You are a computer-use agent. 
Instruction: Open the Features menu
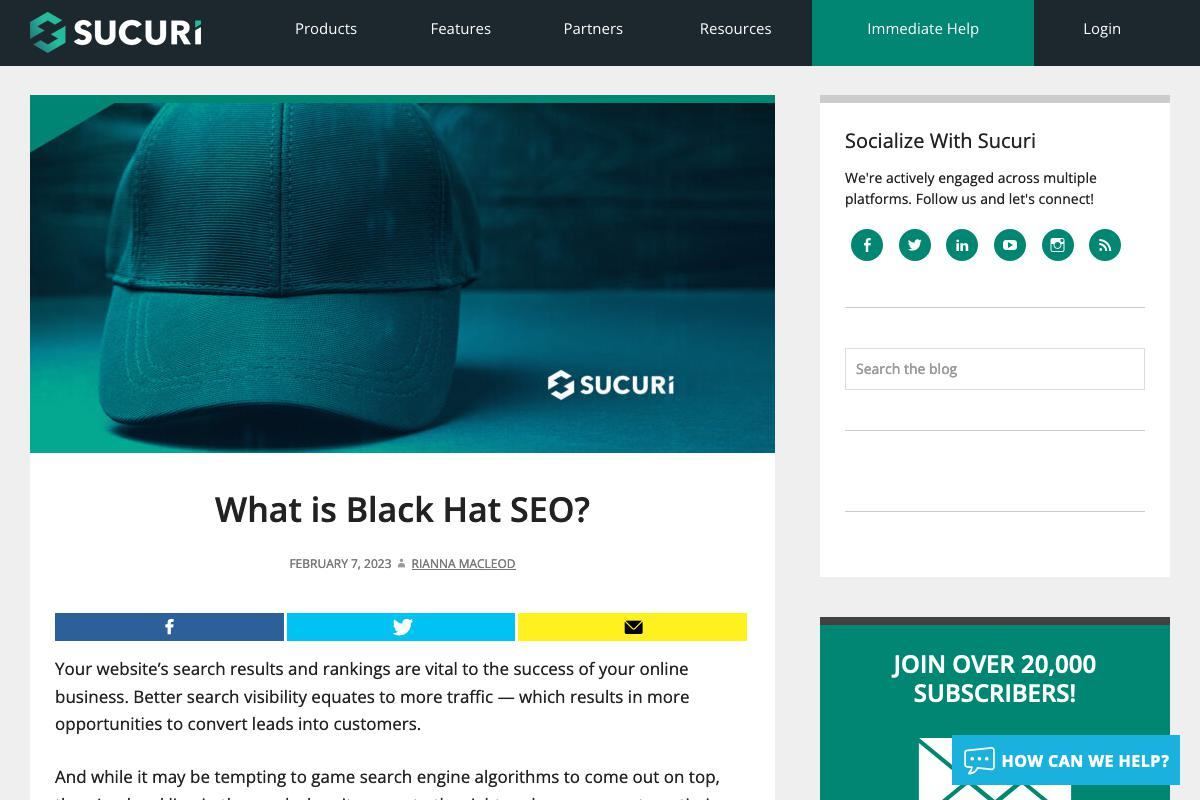click(461, 29)
